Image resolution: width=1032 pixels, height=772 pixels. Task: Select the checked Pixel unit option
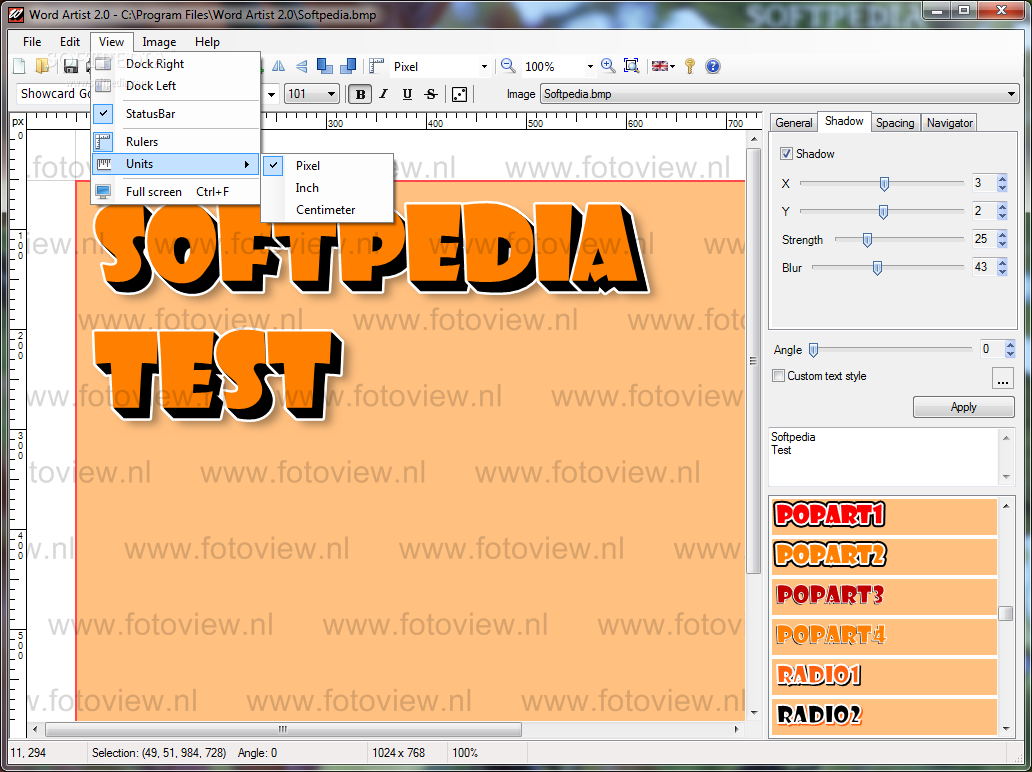pos(327,166)
